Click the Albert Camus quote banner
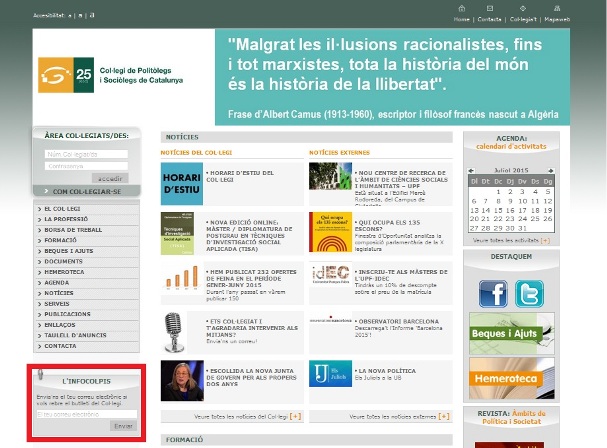This screenshot has height=448, width=607. [x=393, y=77]
